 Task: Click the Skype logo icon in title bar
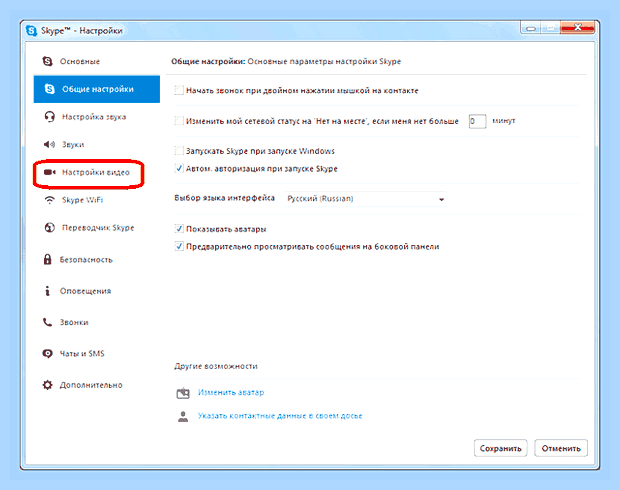coord(31,30)
